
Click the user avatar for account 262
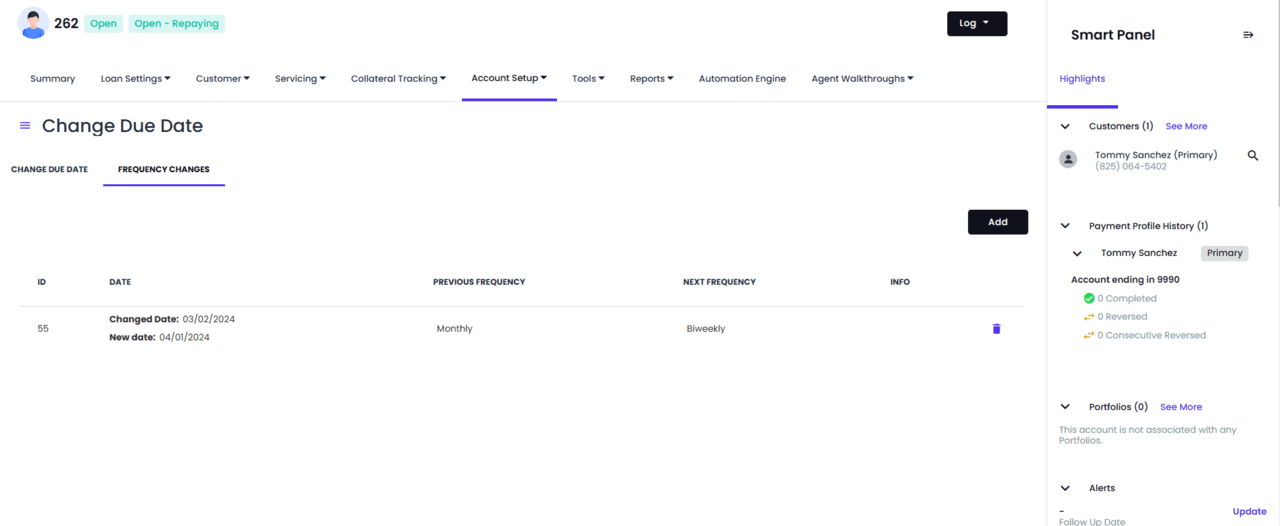click(33, 23)
